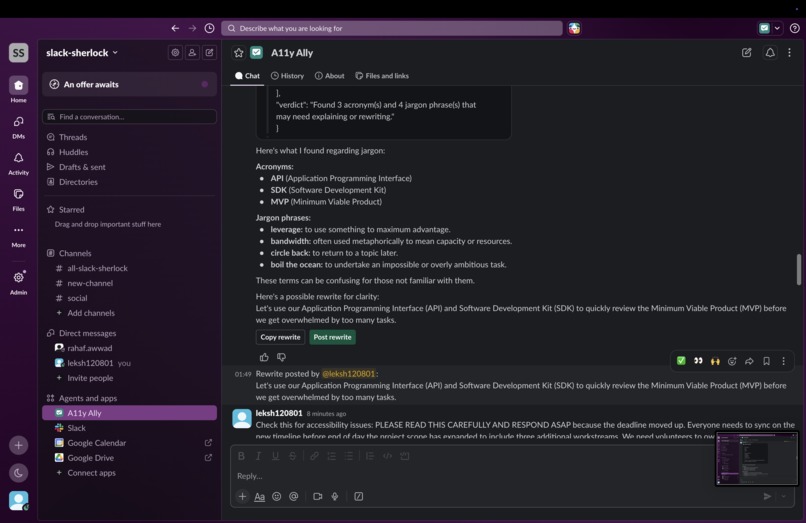Screen dimensions: 806x523
Task: Collapse the Agents and apps section
Action: (x=88, y=398)
